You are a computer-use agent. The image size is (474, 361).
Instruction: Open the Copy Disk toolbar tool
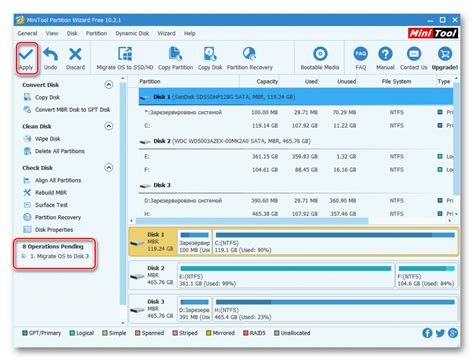point(210,58)
